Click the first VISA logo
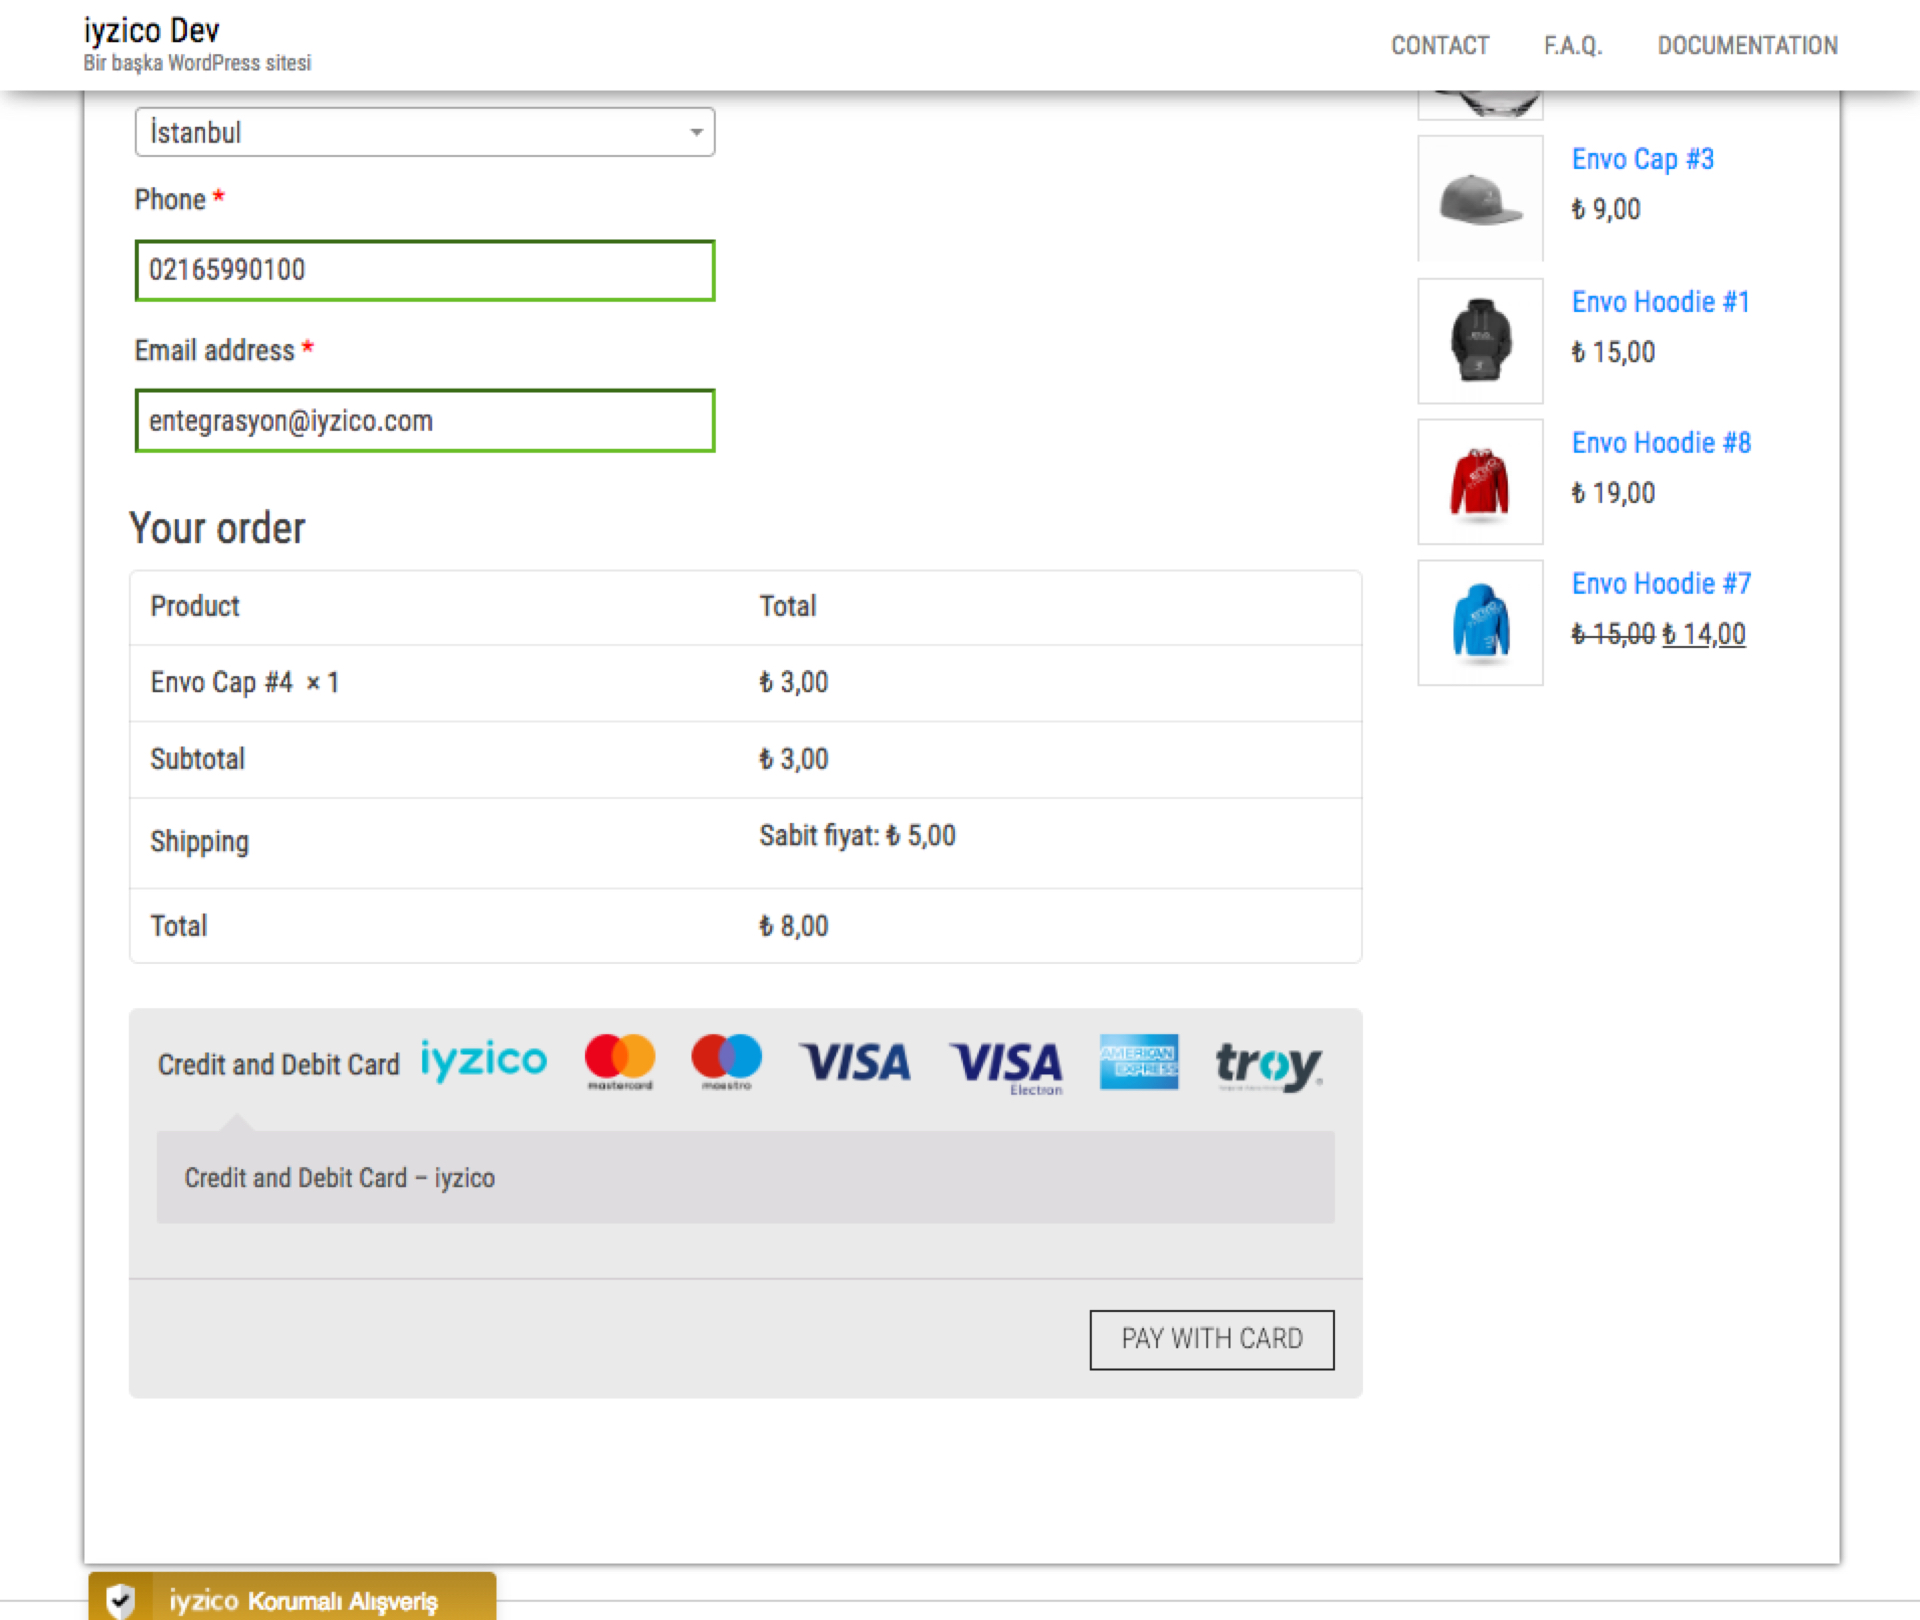Image resolution: width=1920 pixels, height=1620 pixels. click(x=855, y=1062)
